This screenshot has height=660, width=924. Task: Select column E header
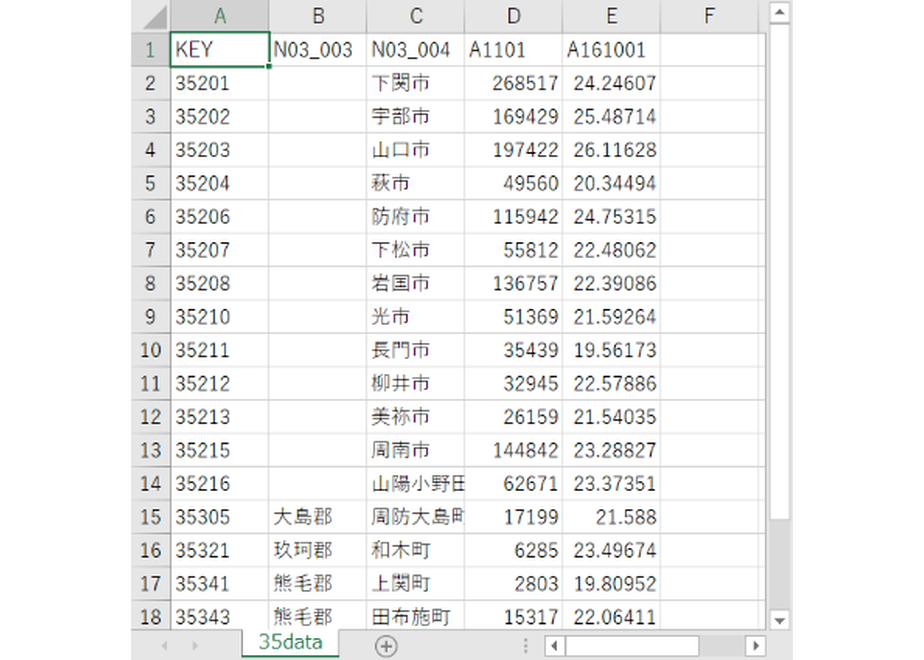point(611,16)
